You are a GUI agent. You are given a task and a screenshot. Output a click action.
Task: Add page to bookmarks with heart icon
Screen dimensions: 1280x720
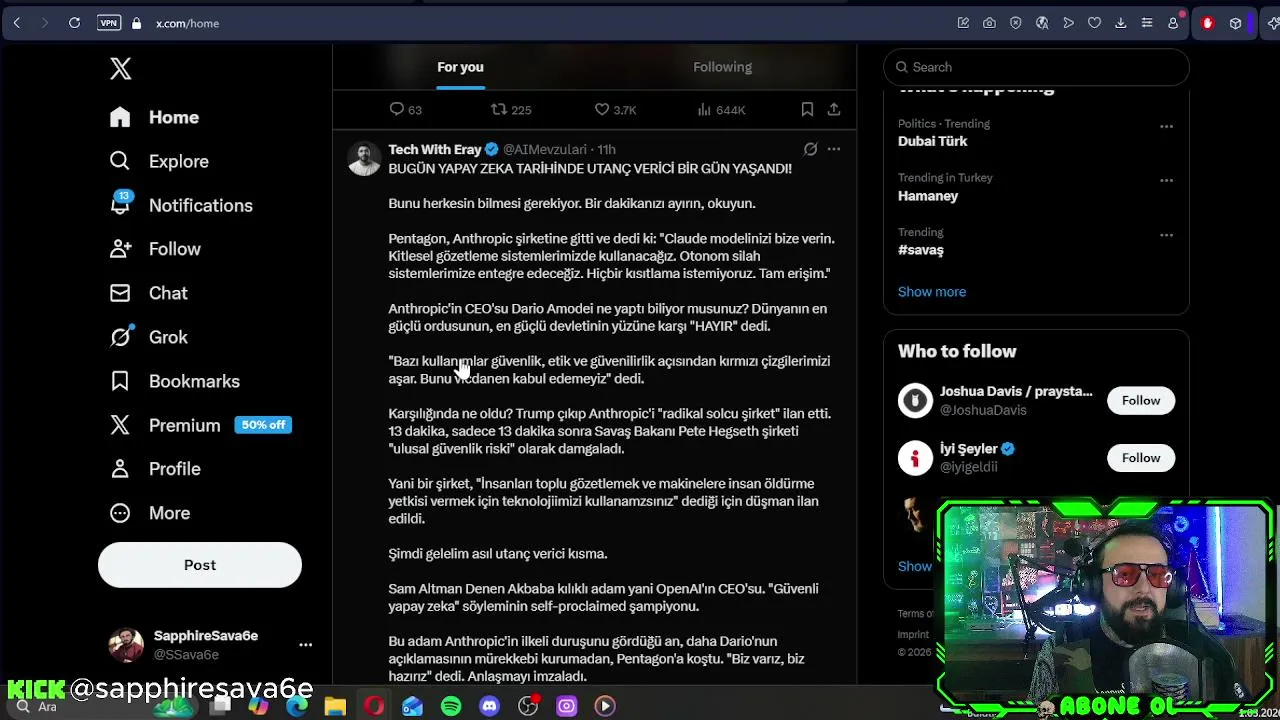pyautogui.click(x=1094, y=23)
